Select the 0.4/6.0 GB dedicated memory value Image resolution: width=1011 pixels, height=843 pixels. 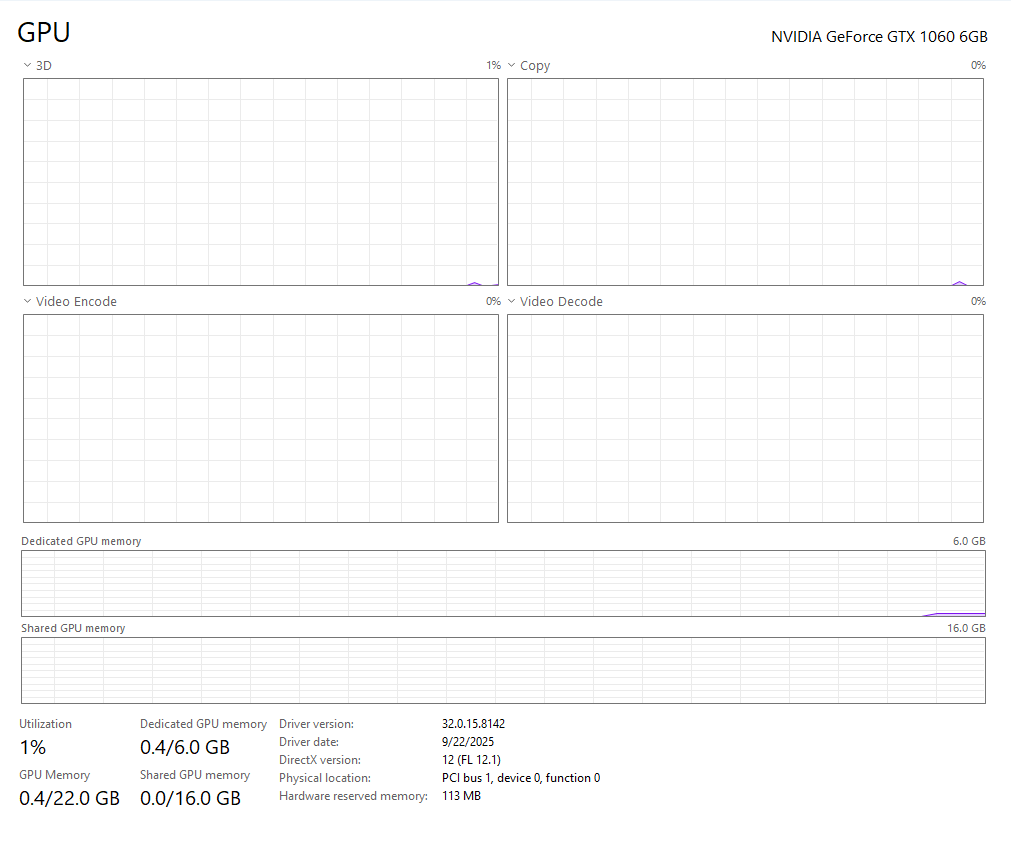[185, 747]
